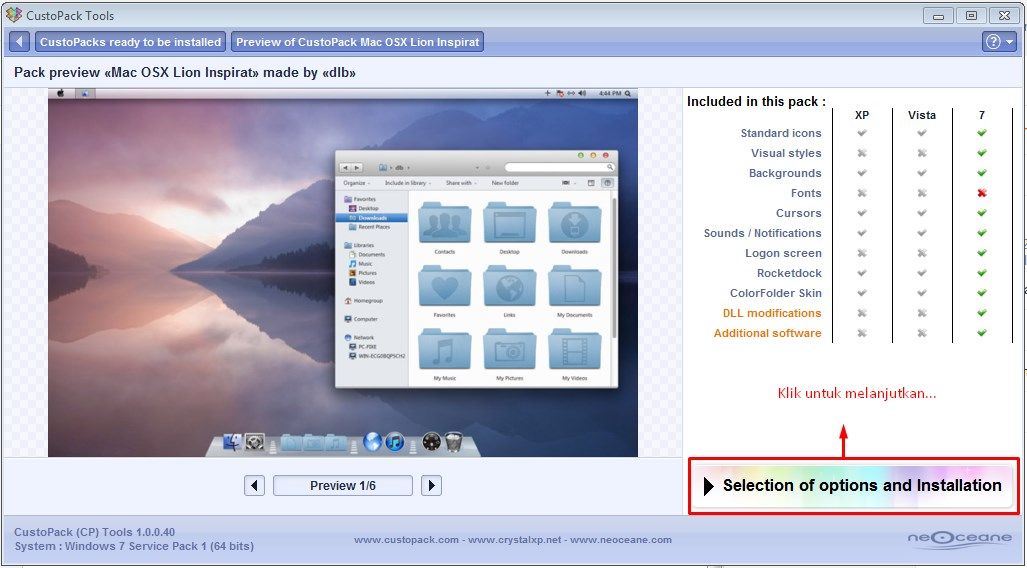Open Selection of options and Installation
The width and height of the screenshot is (1027, 568).
point(853,485)
